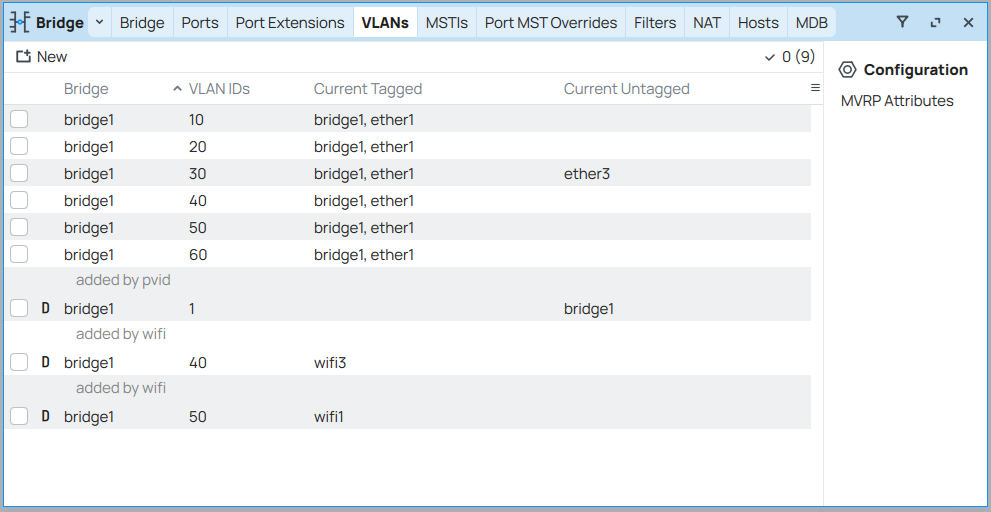Toggle the selection count indicator 0 (9)
The width and height of the screenshot is (991, 512).
point(789,57)
